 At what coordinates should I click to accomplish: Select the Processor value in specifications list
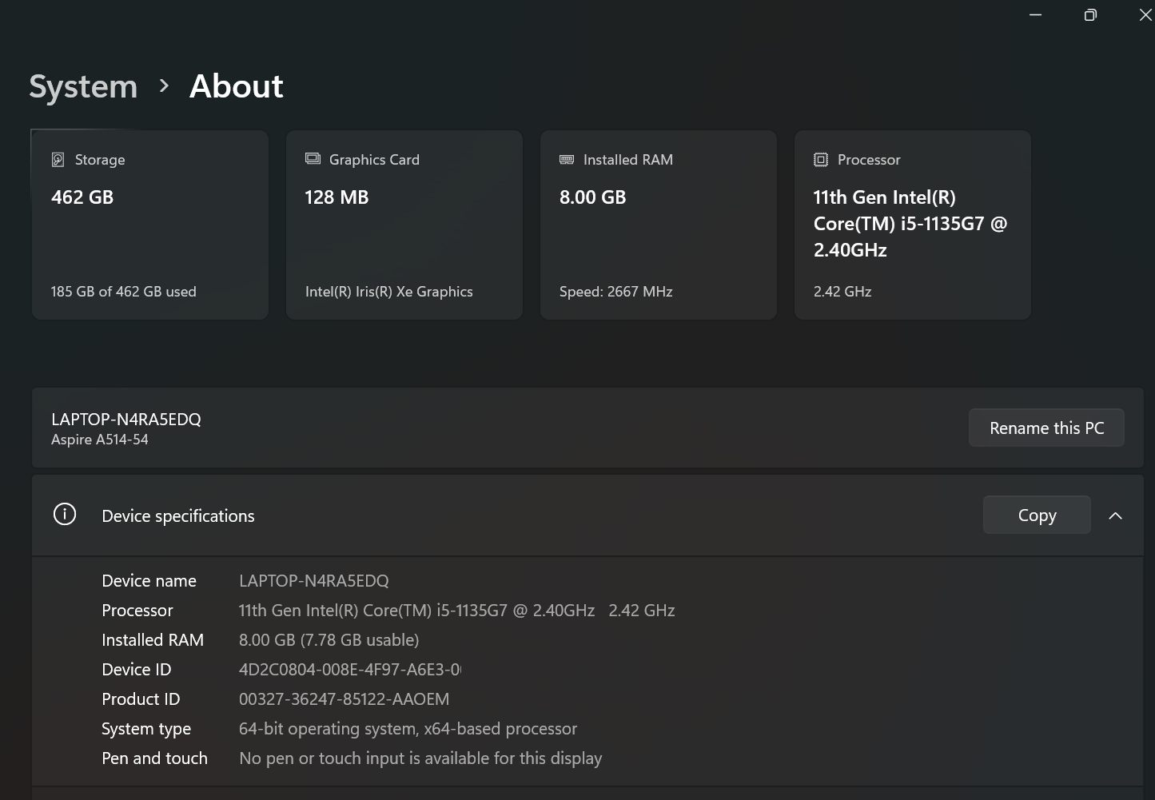point(457,610)
